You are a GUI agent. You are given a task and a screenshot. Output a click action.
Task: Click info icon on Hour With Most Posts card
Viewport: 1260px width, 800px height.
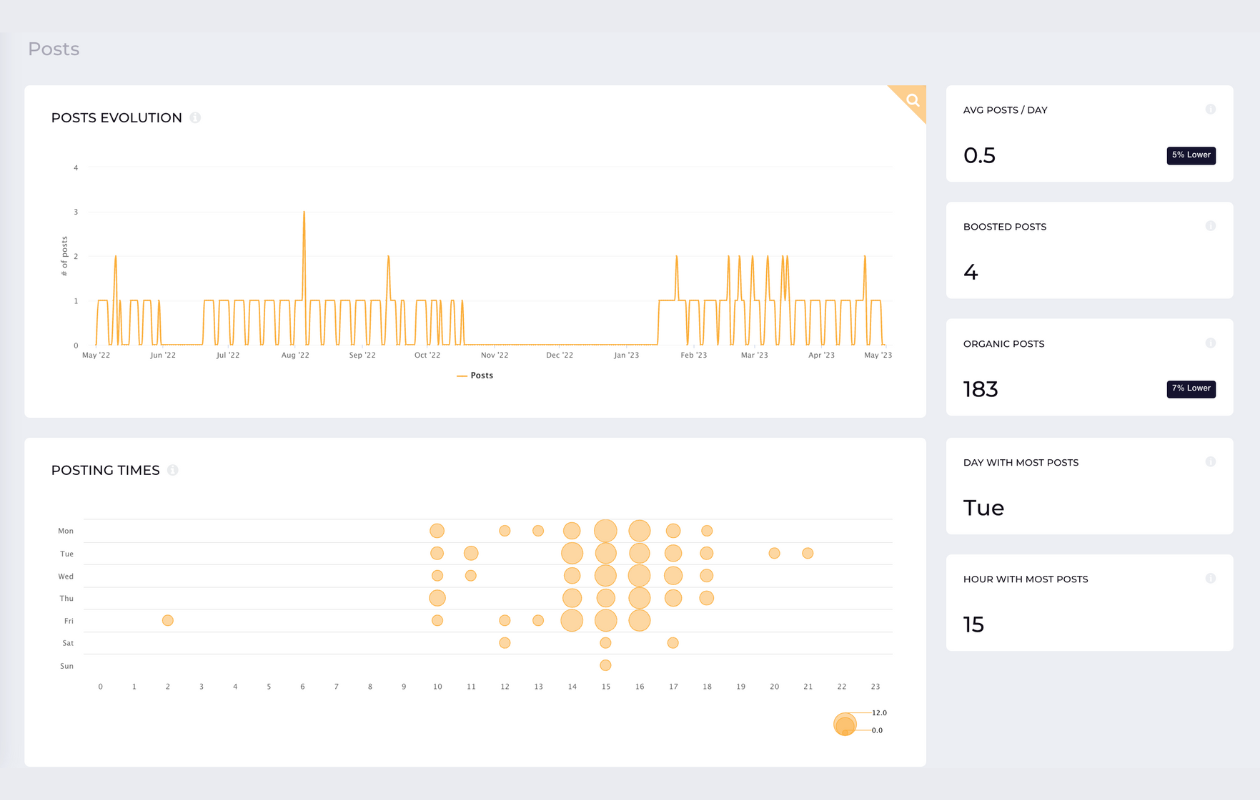pyautogui.click(x=1210, y=579)
